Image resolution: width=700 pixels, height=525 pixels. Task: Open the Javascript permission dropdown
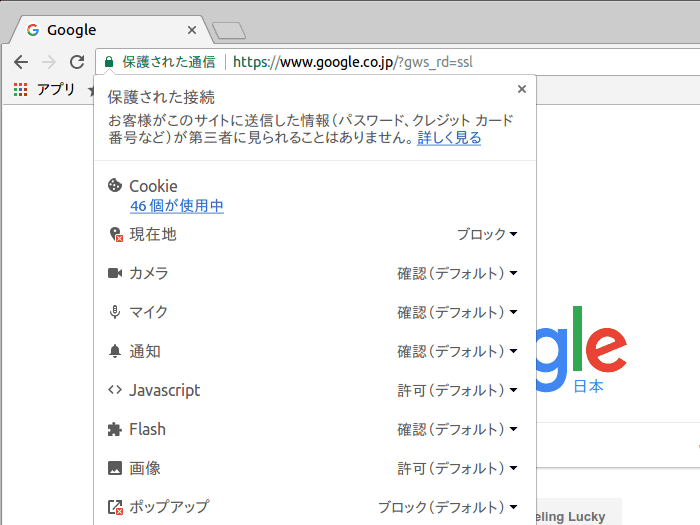(457, 390)
